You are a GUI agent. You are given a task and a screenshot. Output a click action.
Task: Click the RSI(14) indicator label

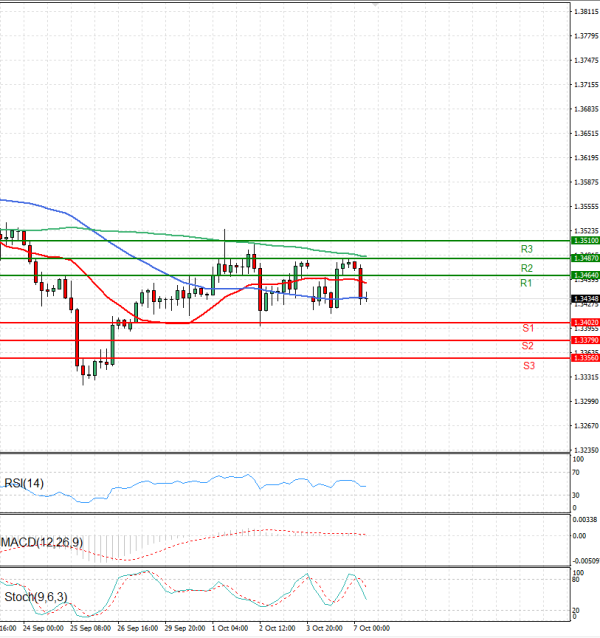[x=26, y=485]
